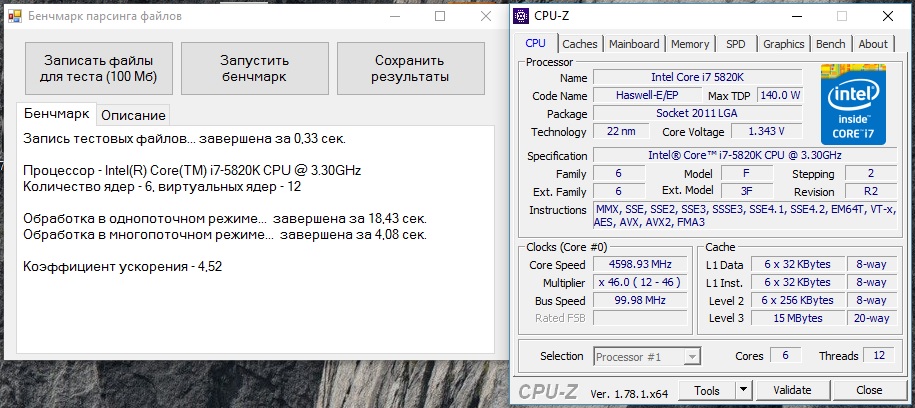915x408 pixels.
Task: Open the Graphics tab
Action: point(783,44)
